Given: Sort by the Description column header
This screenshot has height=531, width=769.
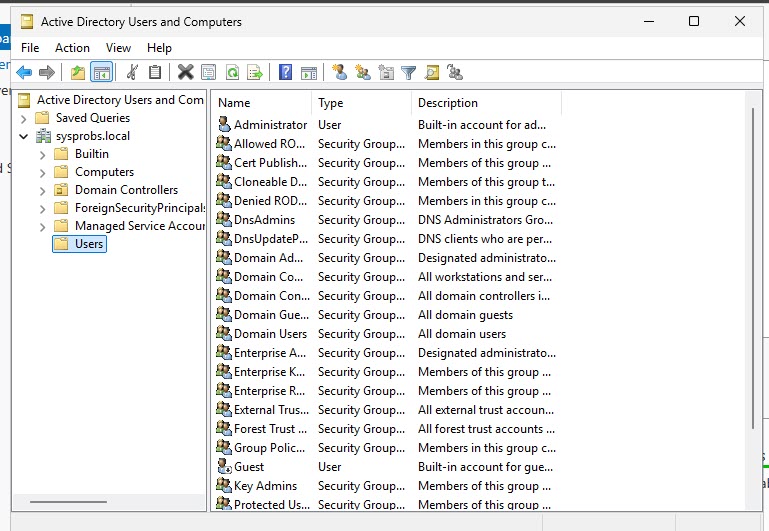Looking at the screenshot, I should 486,103.
